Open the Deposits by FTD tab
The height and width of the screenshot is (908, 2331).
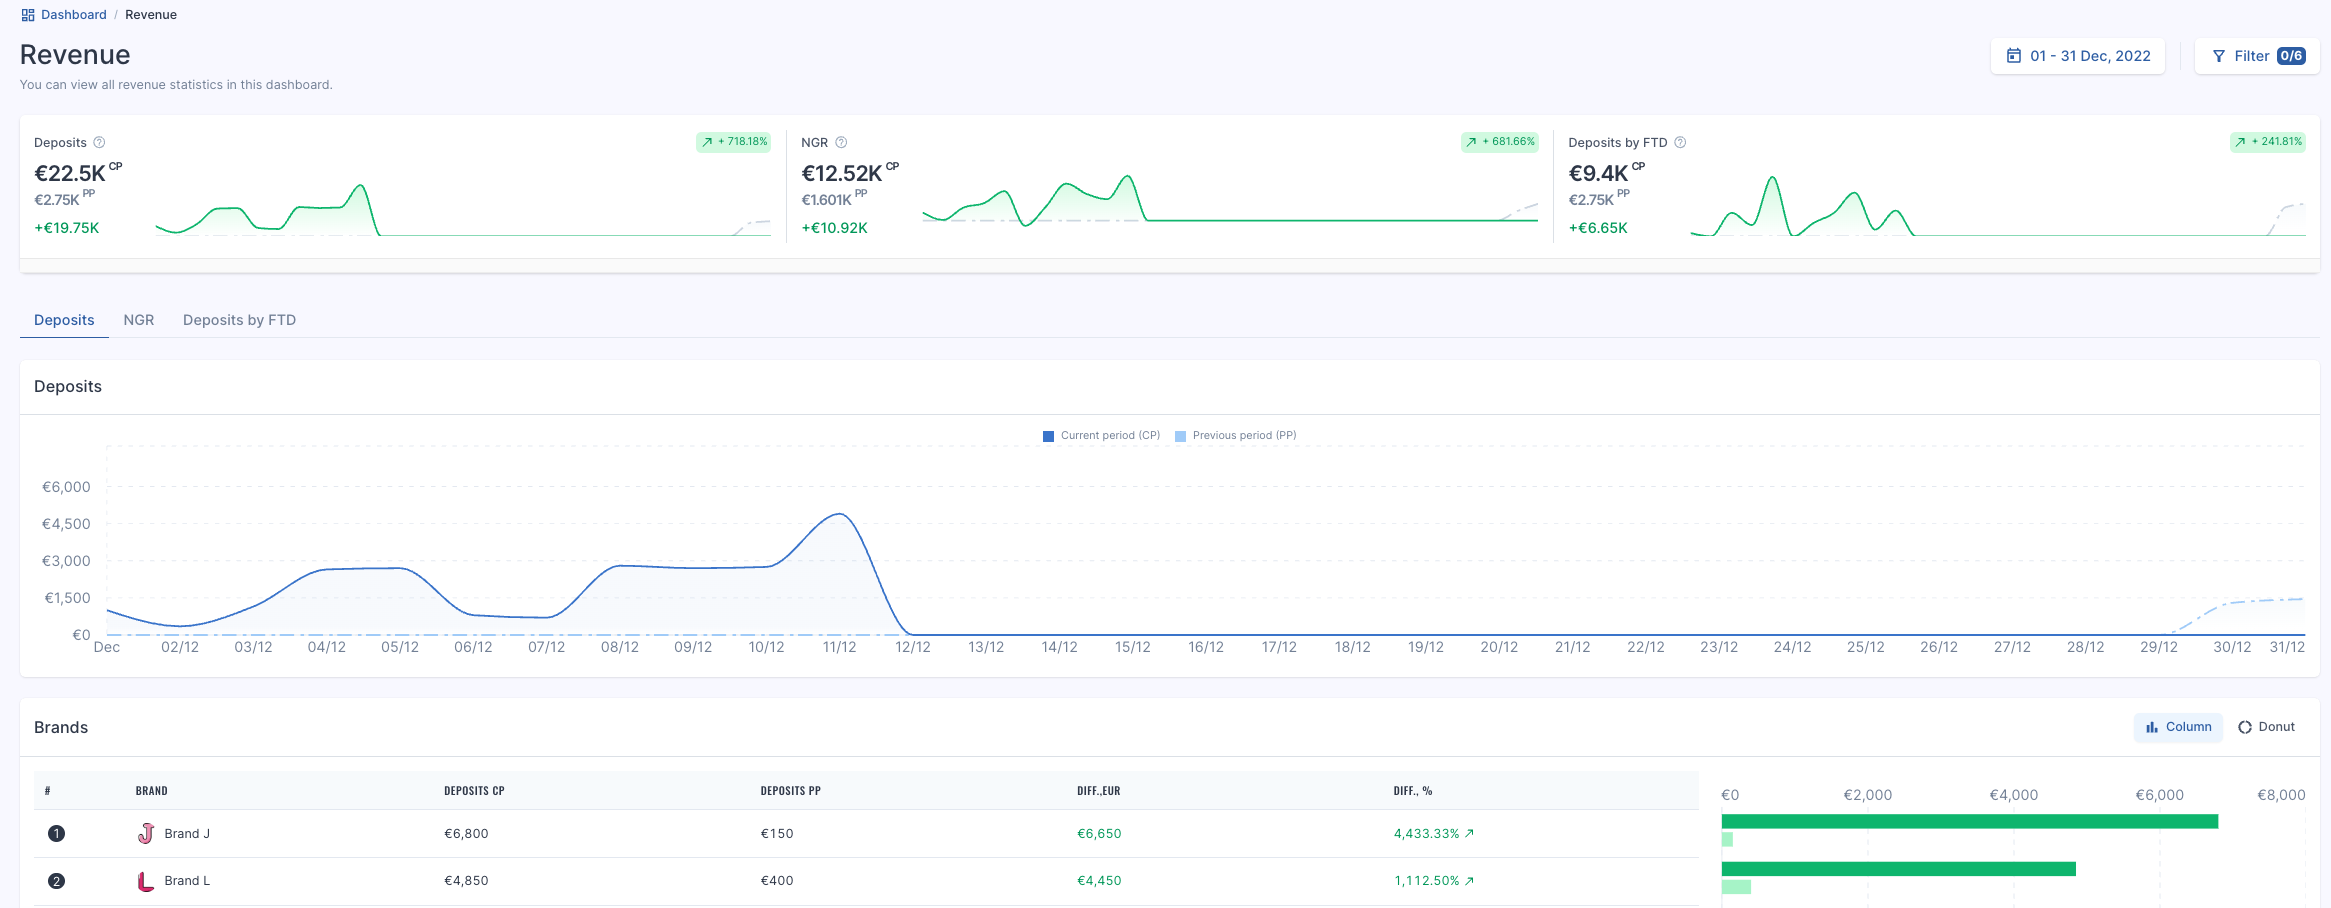point(239,320)
